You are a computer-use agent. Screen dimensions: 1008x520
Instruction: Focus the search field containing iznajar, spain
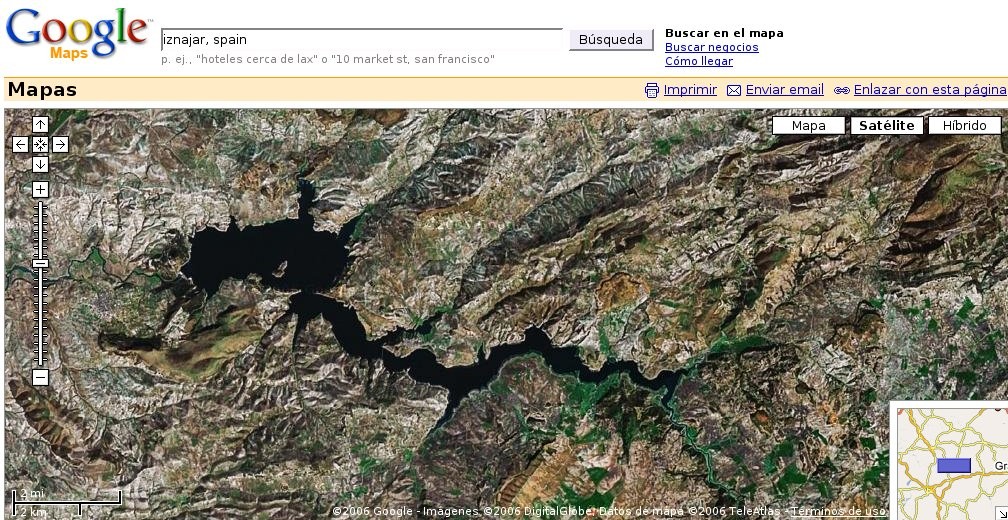pyautogui.click(x=362, y=40)
